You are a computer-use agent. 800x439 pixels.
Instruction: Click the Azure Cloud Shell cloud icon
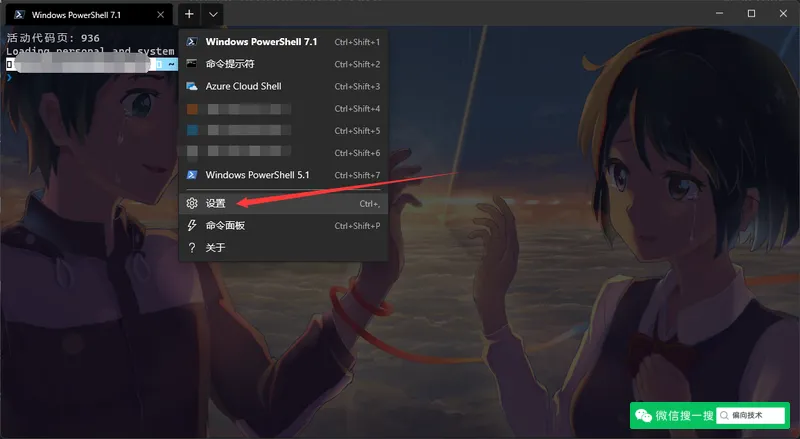click(x=192, y=86)
